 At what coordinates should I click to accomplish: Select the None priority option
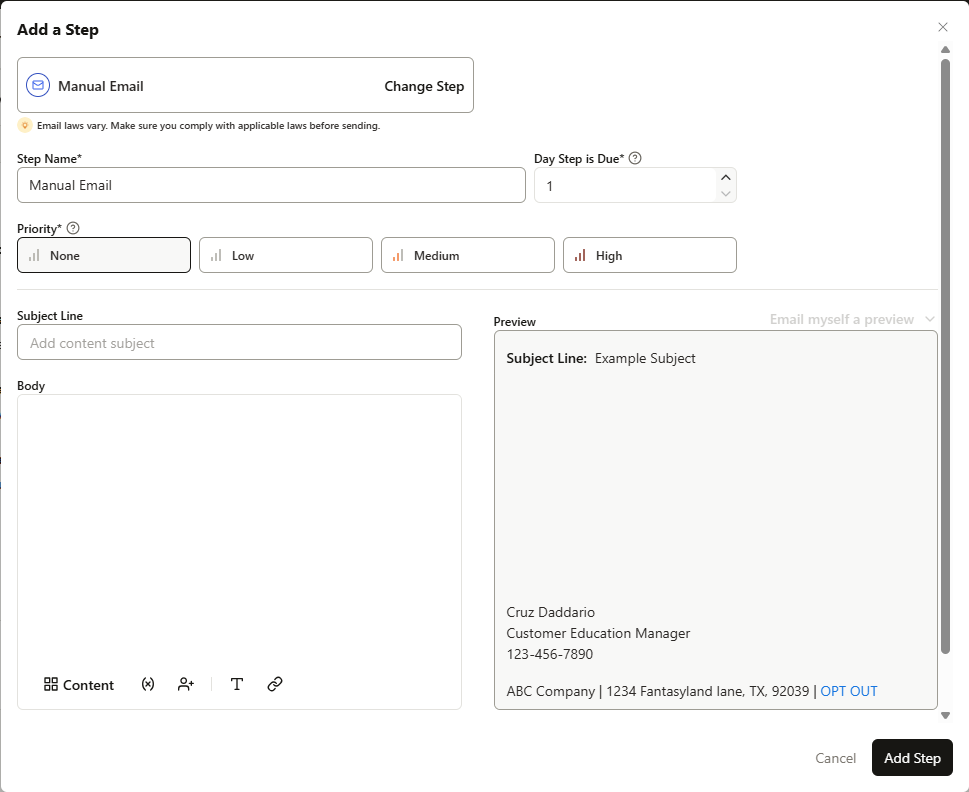point(103,255)
